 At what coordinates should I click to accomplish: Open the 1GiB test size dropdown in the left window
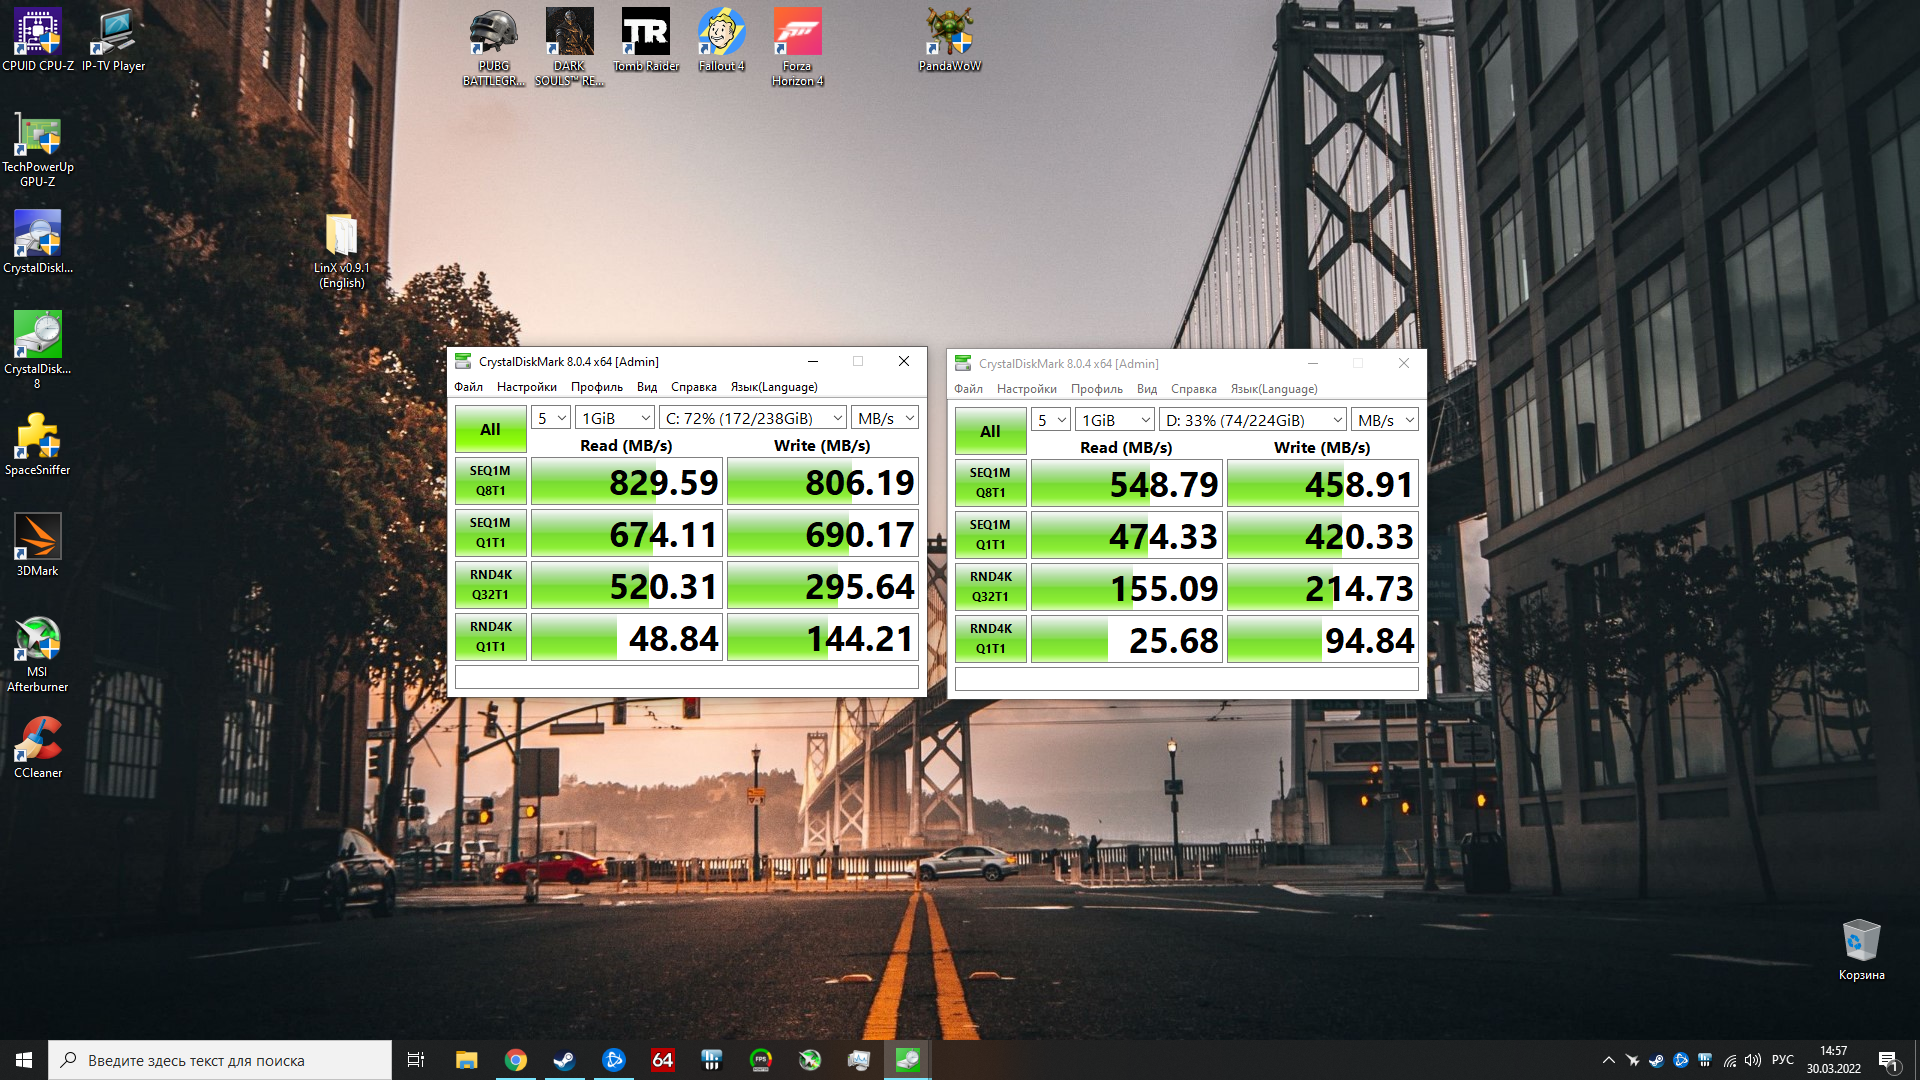(615, 418)
